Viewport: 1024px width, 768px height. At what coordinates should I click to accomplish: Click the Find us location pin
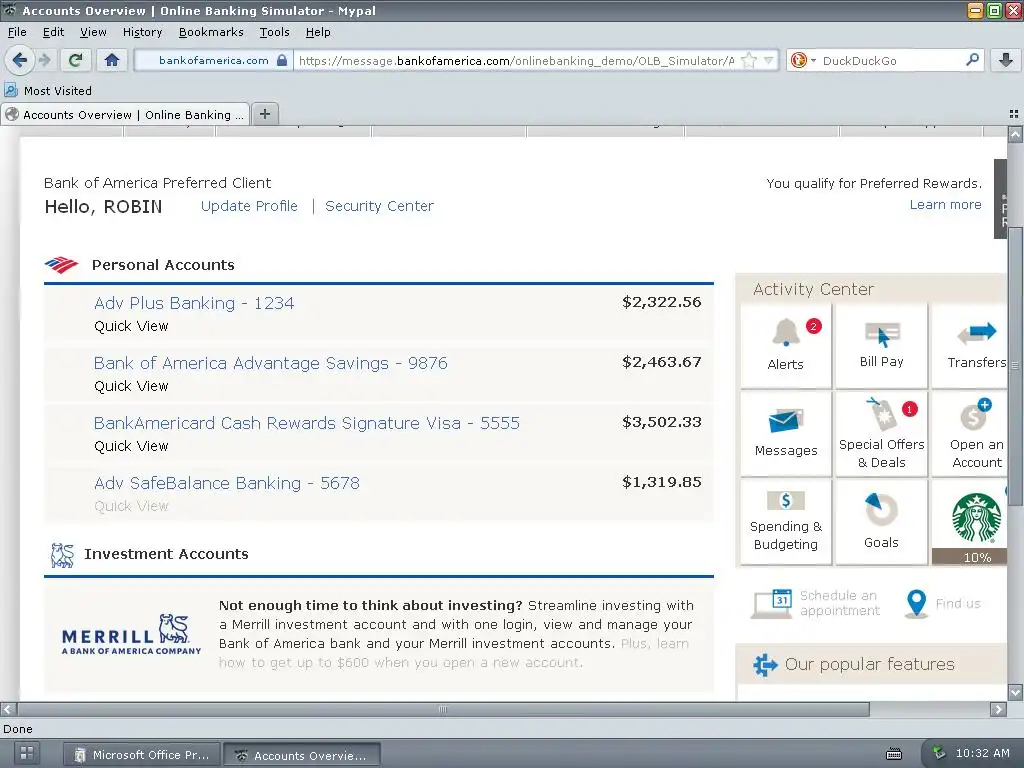[916, 603]
